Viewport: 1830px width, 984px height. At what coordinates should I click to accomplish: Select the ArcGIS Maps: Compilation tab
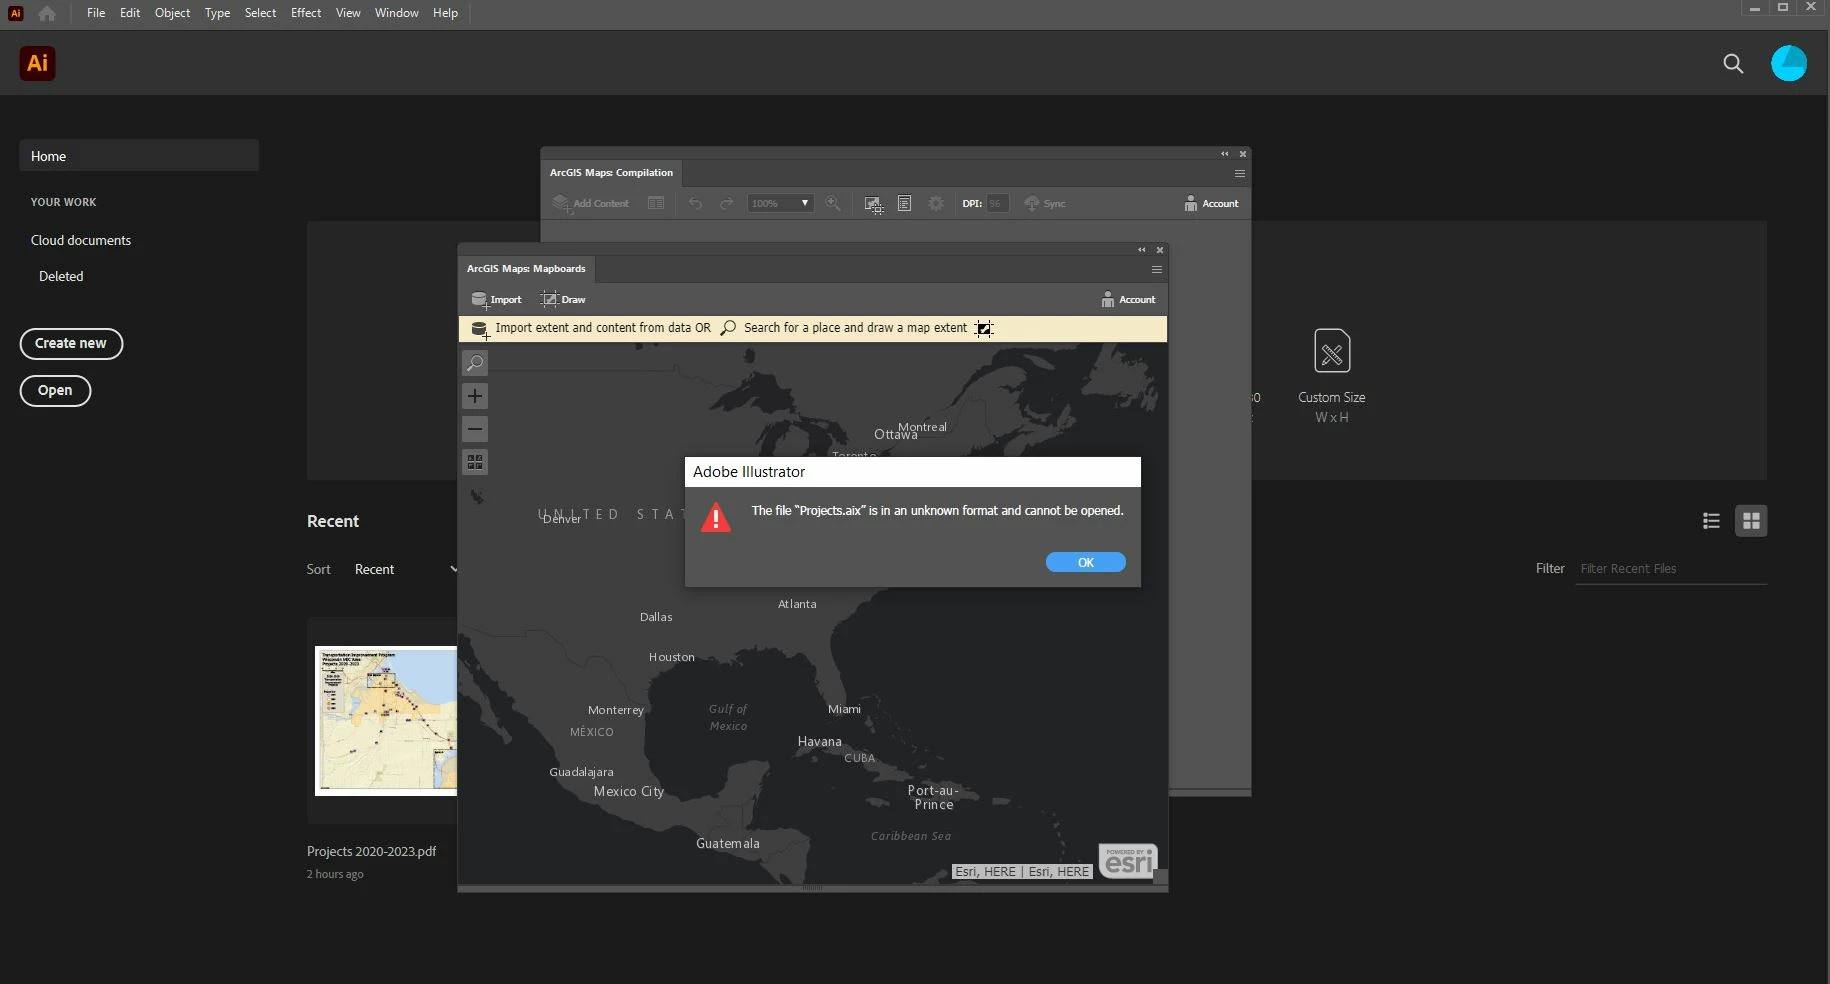(611, 172)
